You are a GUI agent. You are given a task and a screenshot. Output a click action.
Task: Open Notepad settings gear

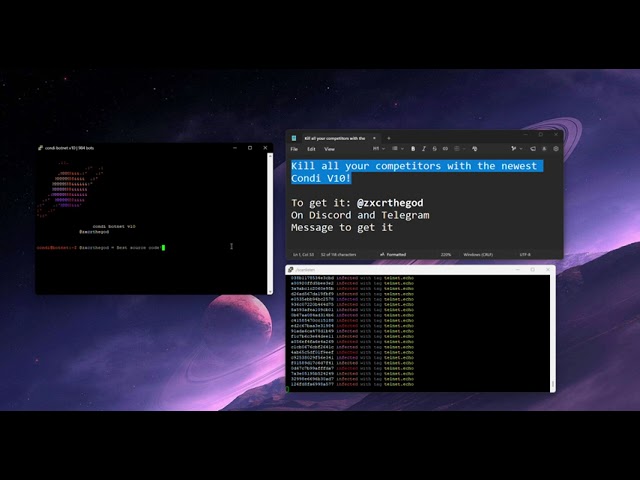click(x=556, y=149)
